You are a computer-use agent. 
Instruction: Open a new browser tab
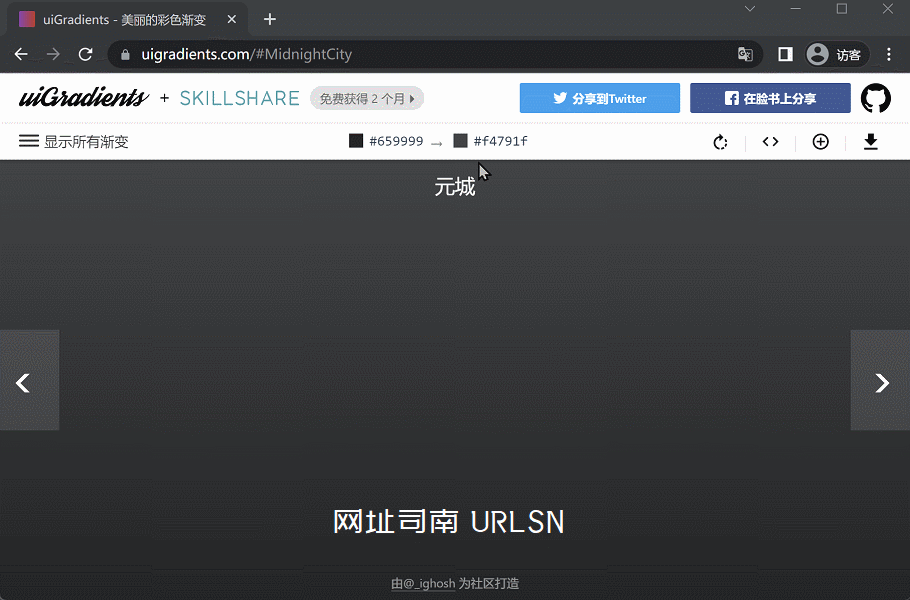[269, 19]
